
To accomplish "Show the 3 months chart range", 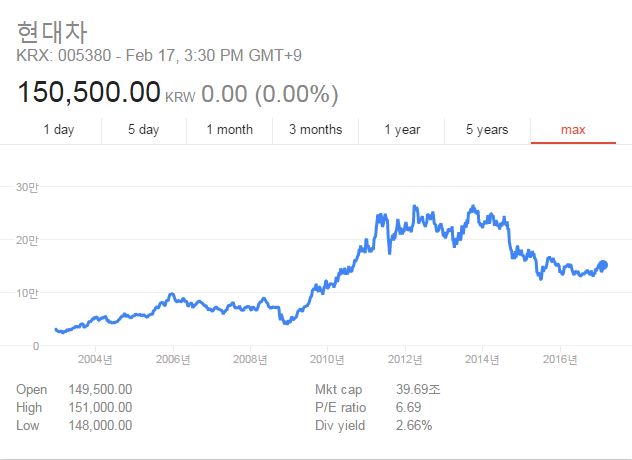I will pyautogui.click(x=315, y=130).
